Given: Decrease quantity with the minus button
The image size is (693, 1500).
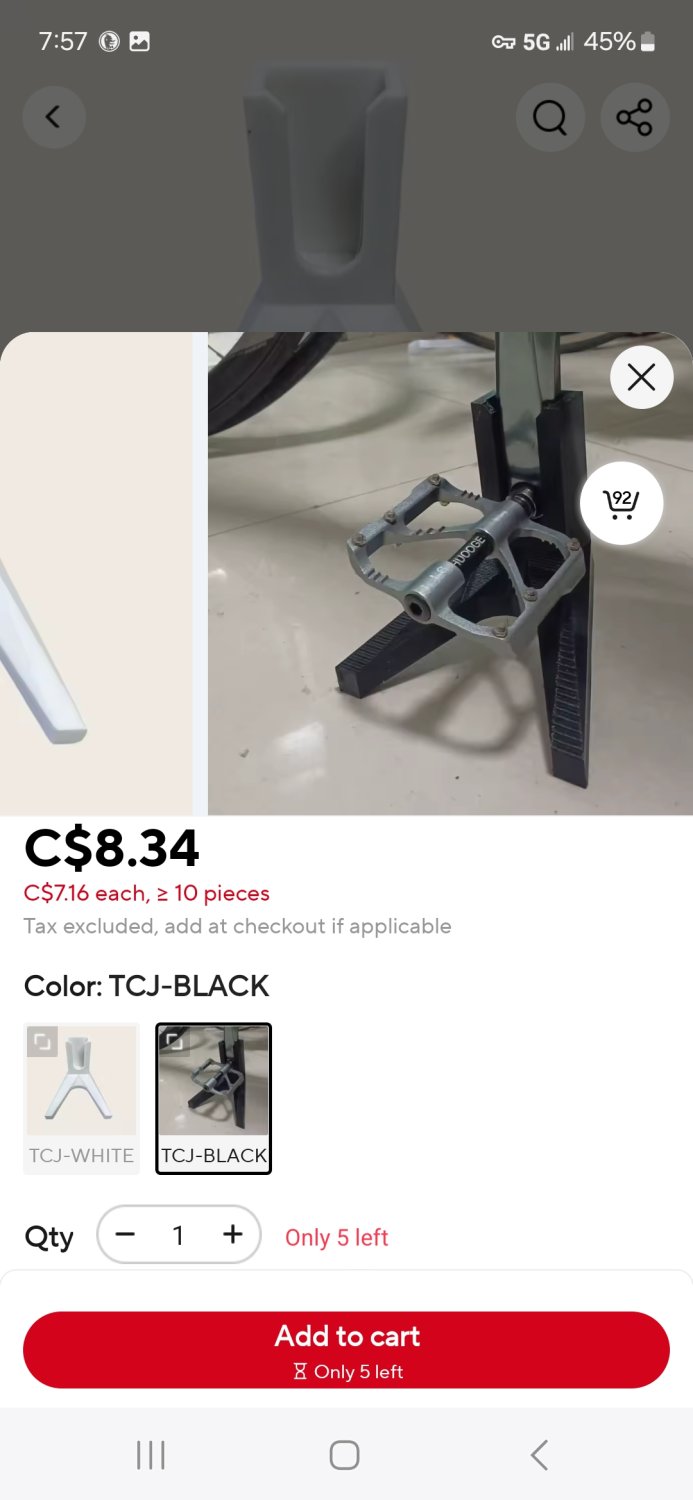Looking at the screenshot, I should [125, 1235].
